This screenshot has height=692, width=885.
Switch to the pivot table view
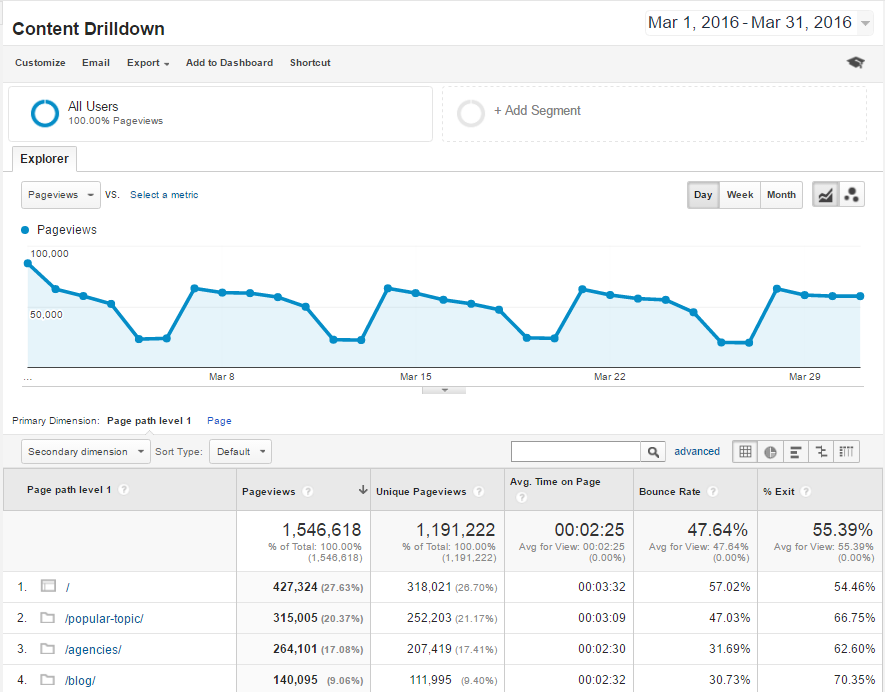[x=845, y=451]
